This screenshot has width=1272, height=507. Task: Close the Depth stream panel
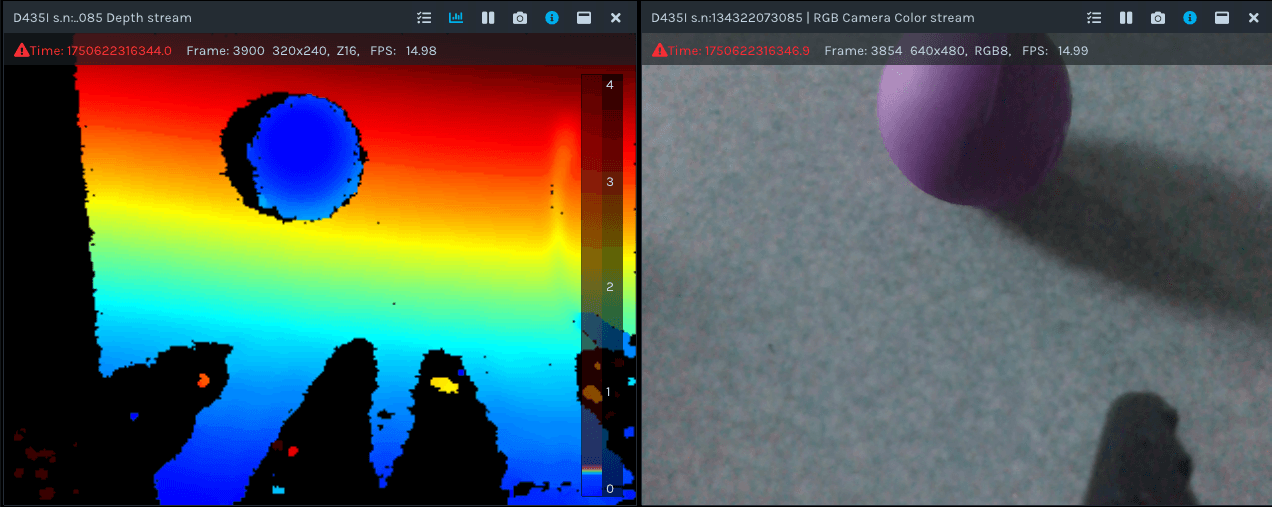(616, 18)
